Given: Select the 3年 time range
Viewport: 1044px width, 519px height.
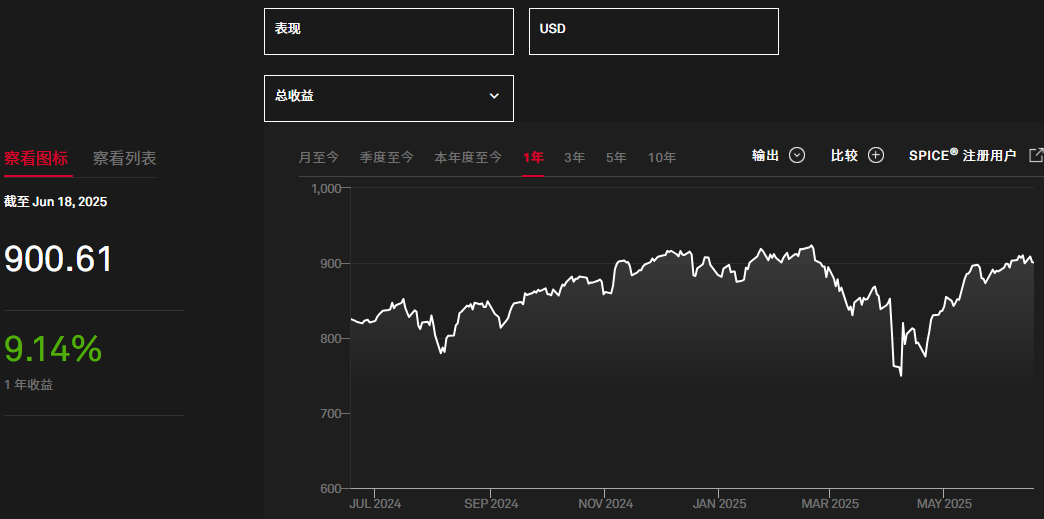Looking at the screenshot, I should pos(575,158).
